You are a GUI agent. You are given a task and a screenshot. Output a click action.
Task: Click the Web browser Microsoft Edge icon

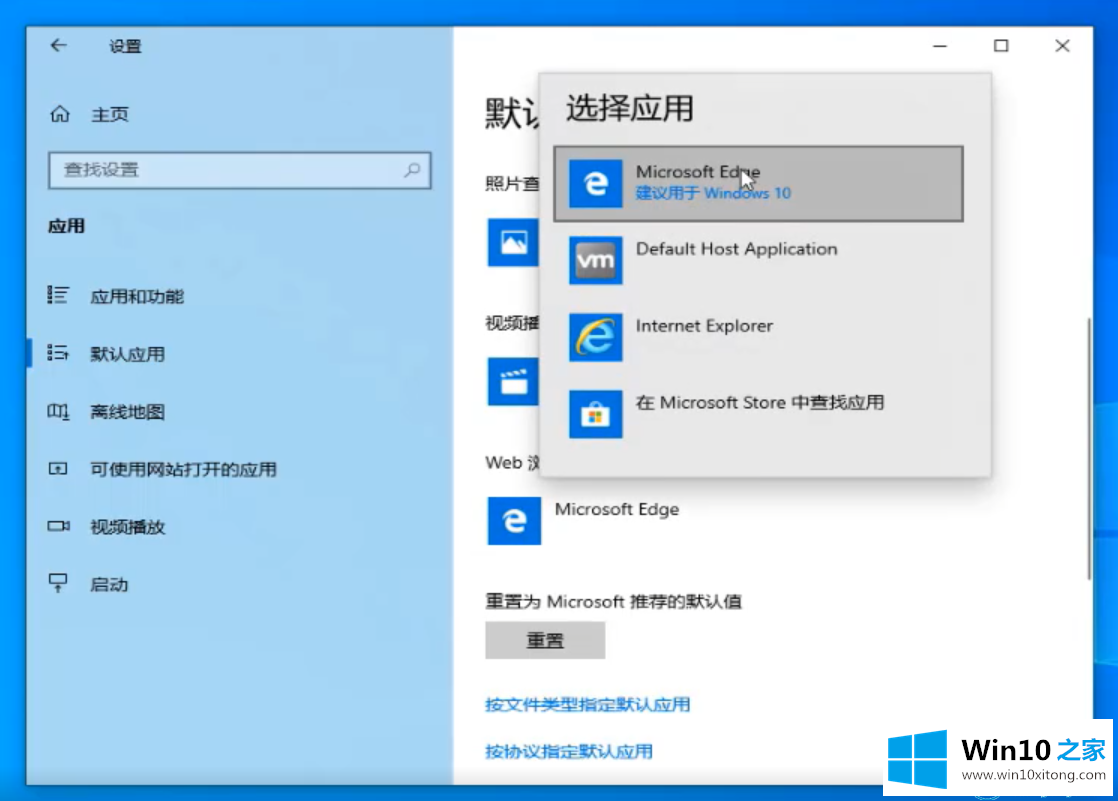click(514, 520)
